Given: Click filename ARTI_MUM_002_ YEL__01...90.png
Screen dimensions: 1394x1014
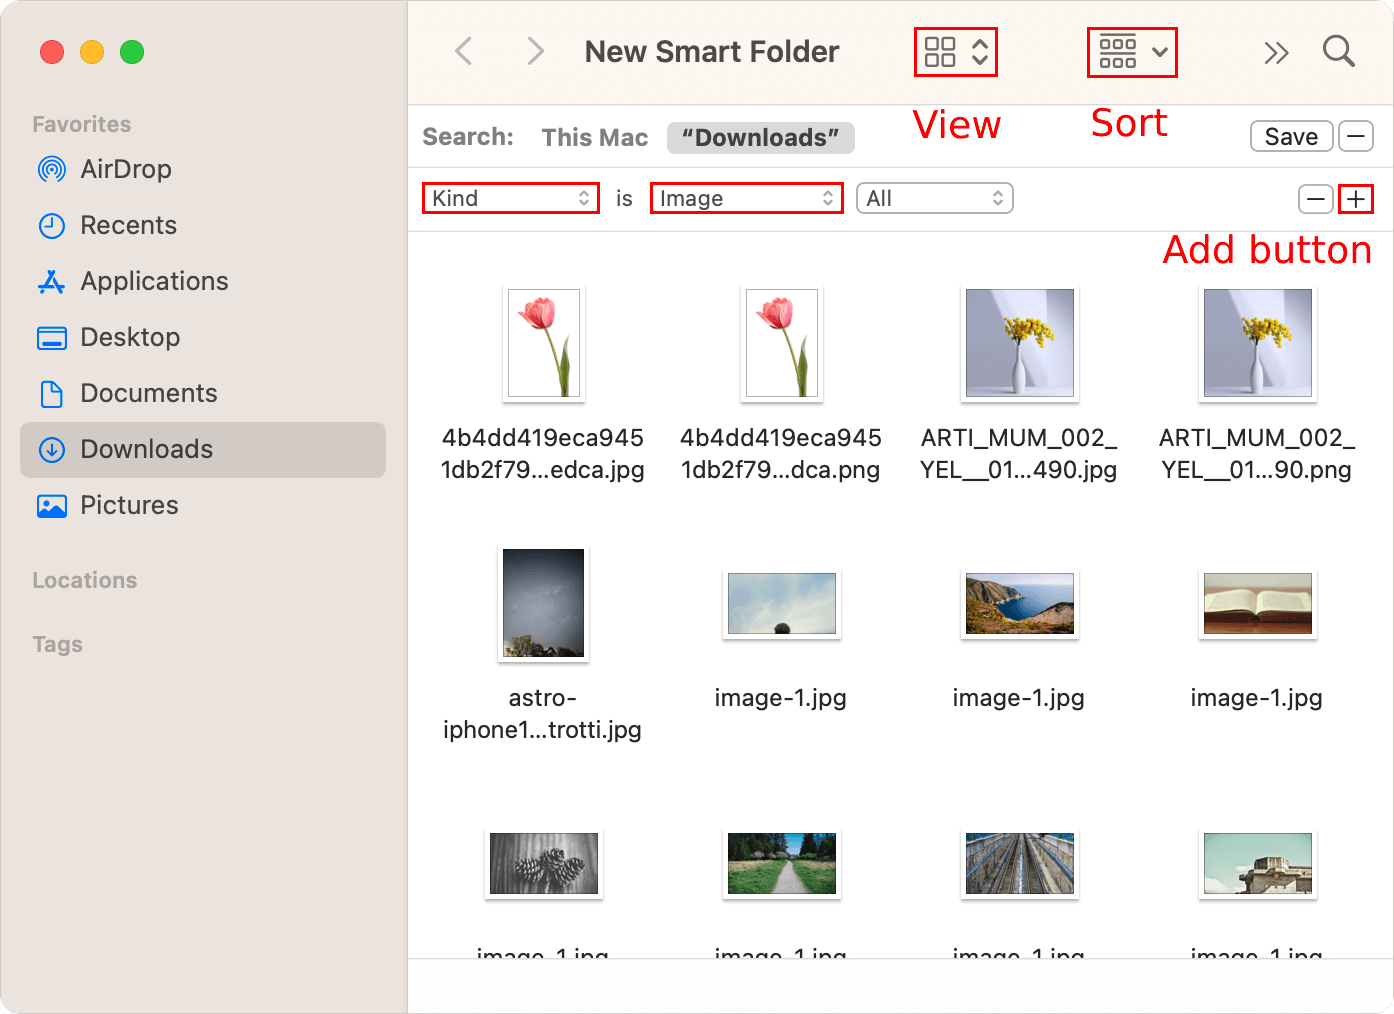Looking at the screenshot, I should click(1257, 454).
